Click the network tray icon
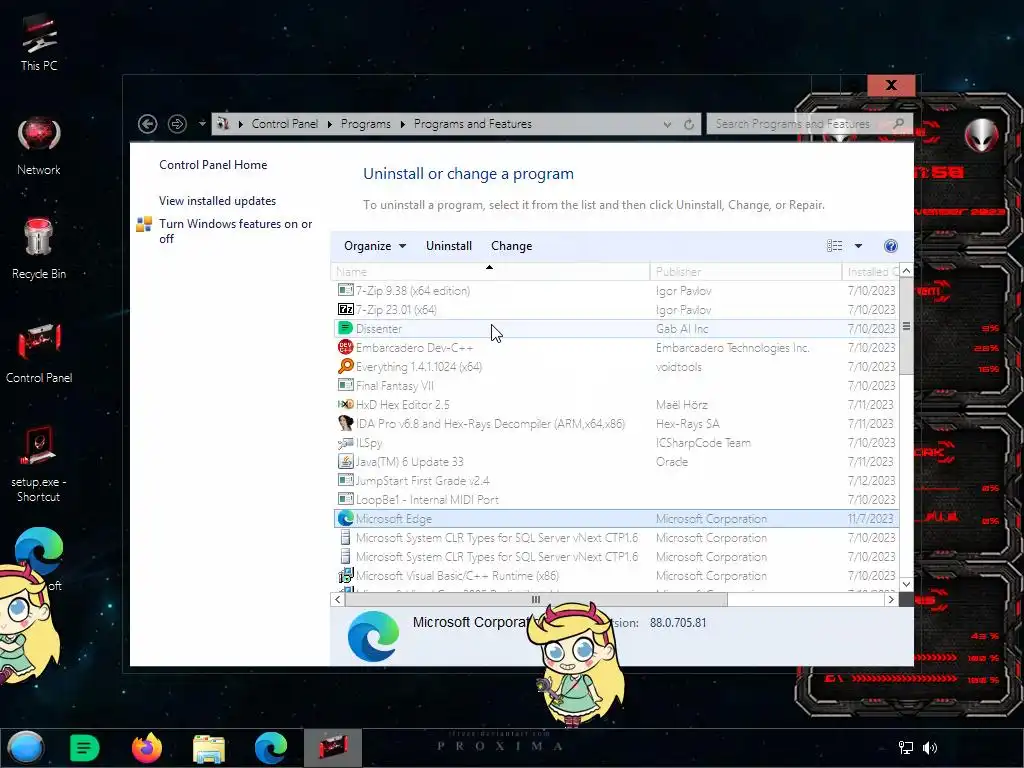This screenshot has width=1024, height=768. tap(905, 748)
